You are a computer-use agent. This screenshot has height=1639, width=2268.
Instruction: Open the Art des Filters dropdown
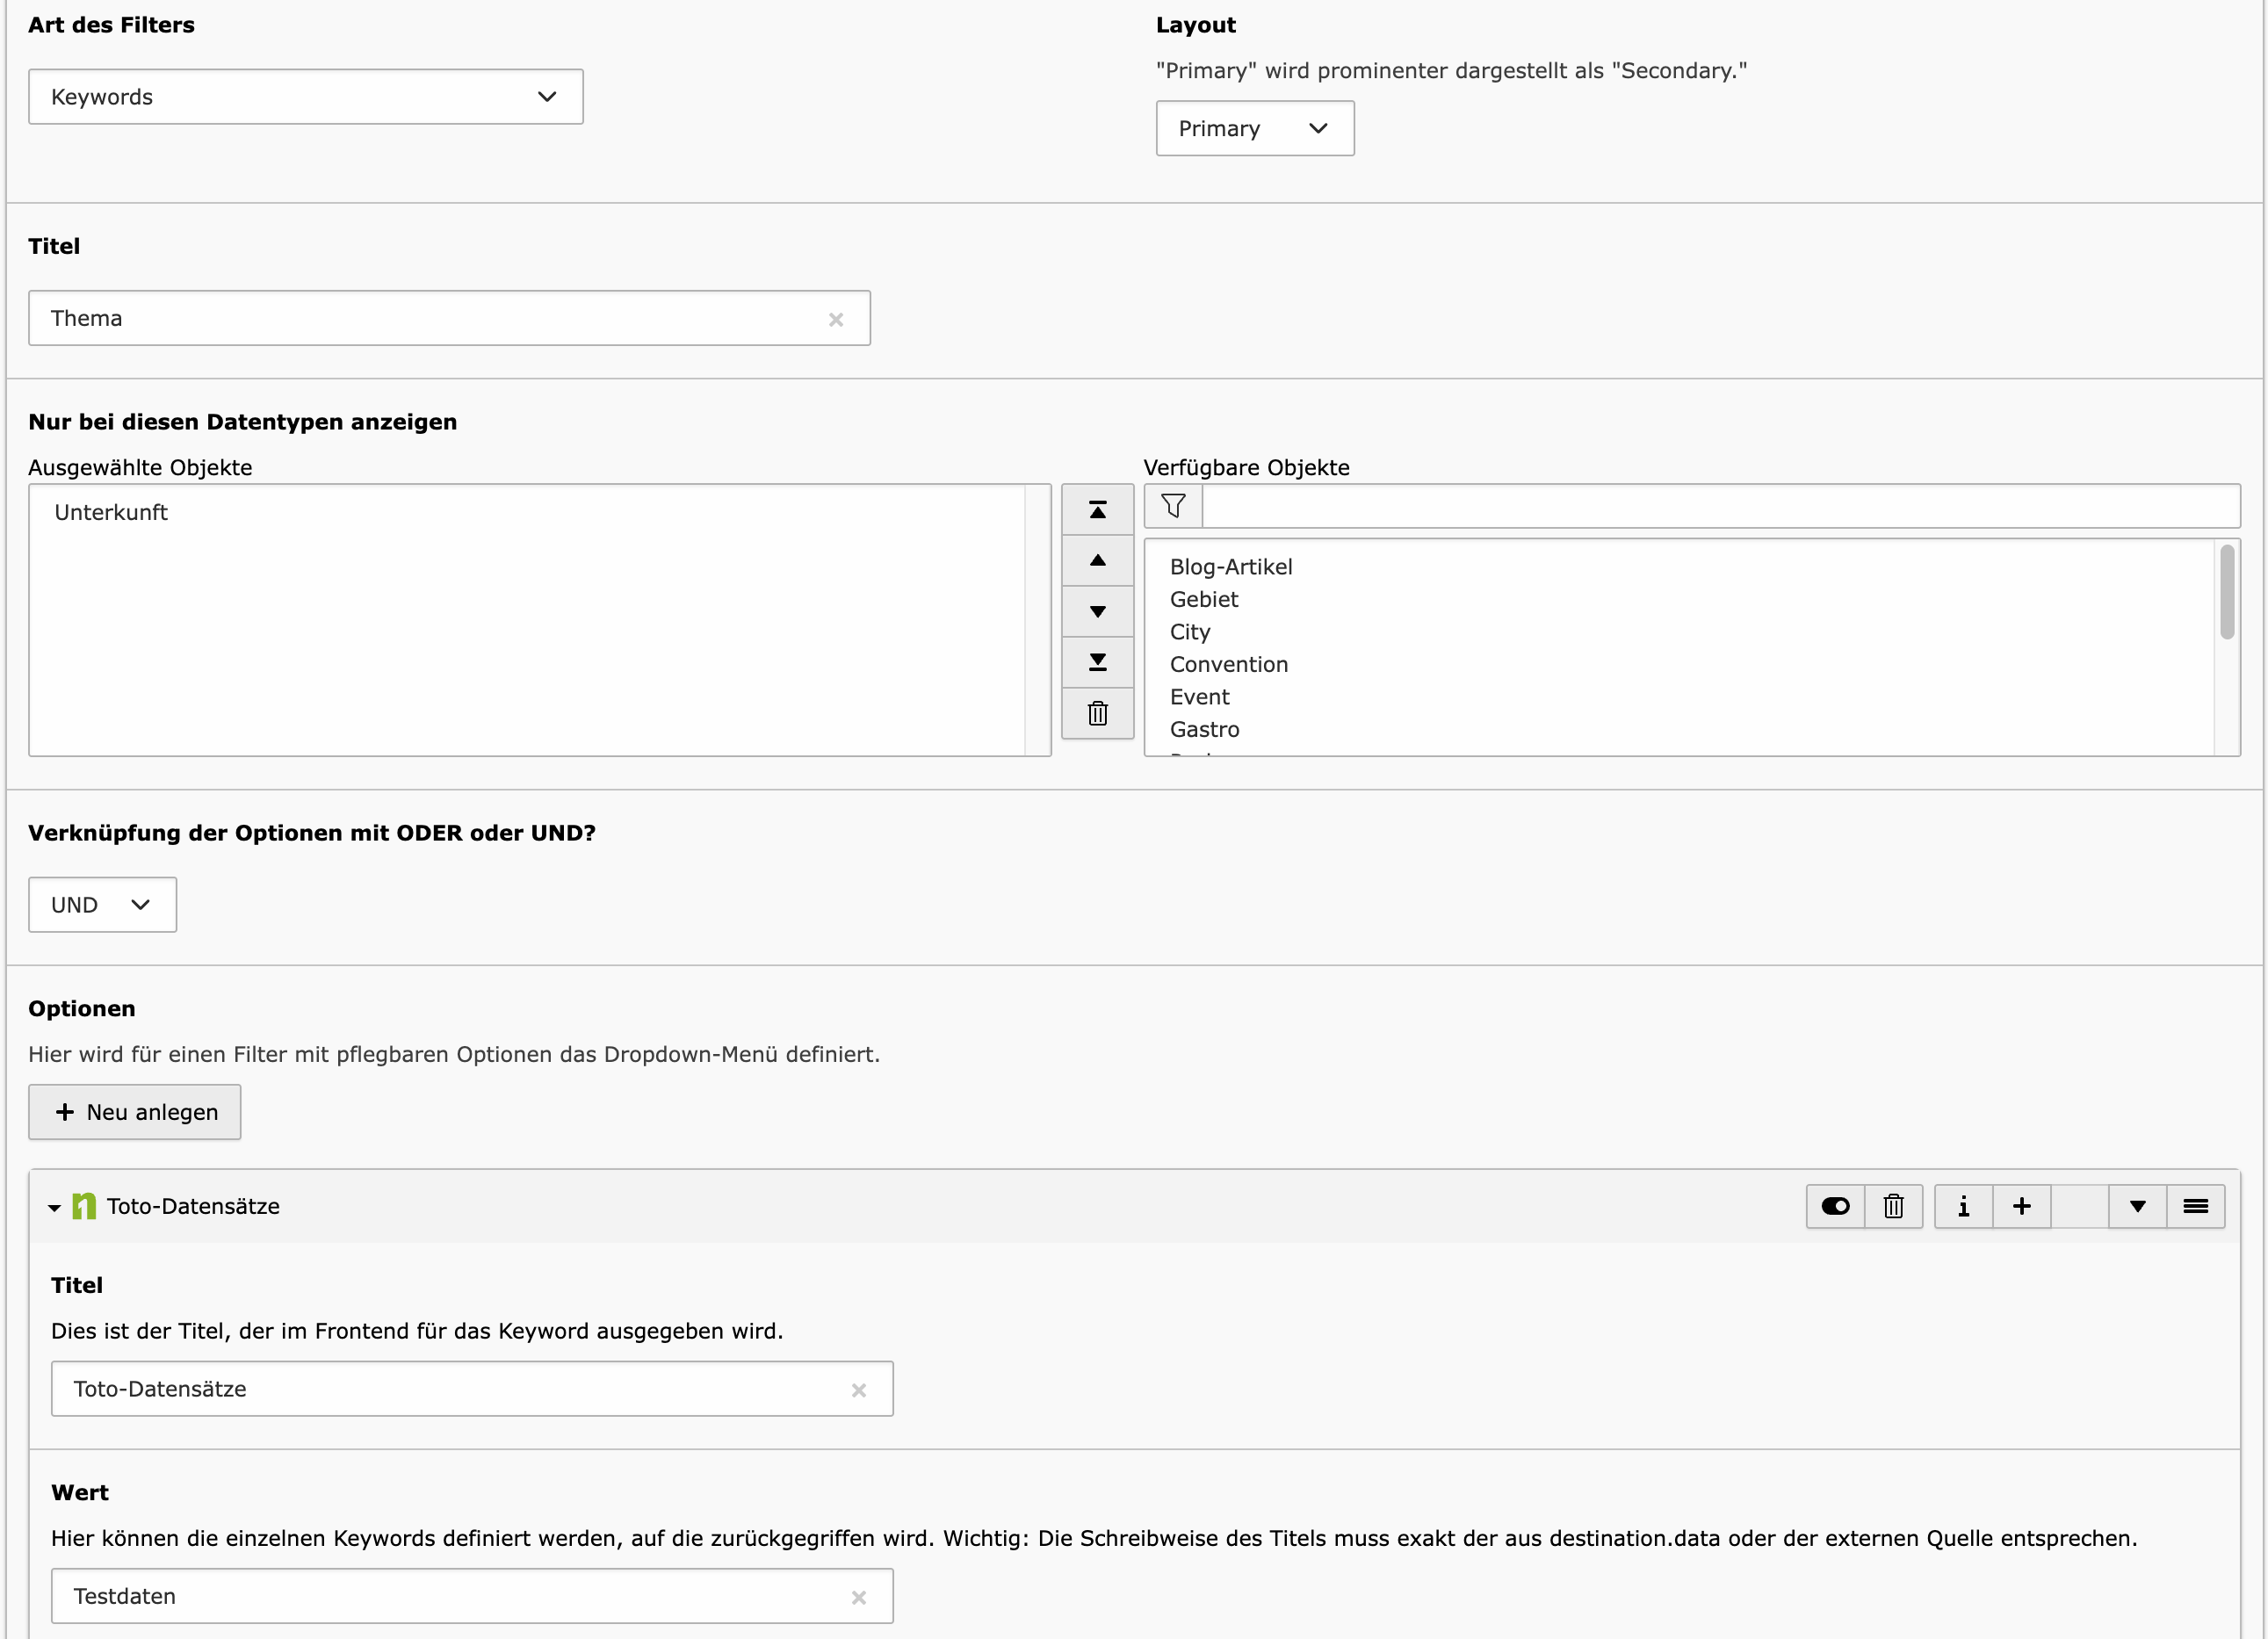[305, 97]
